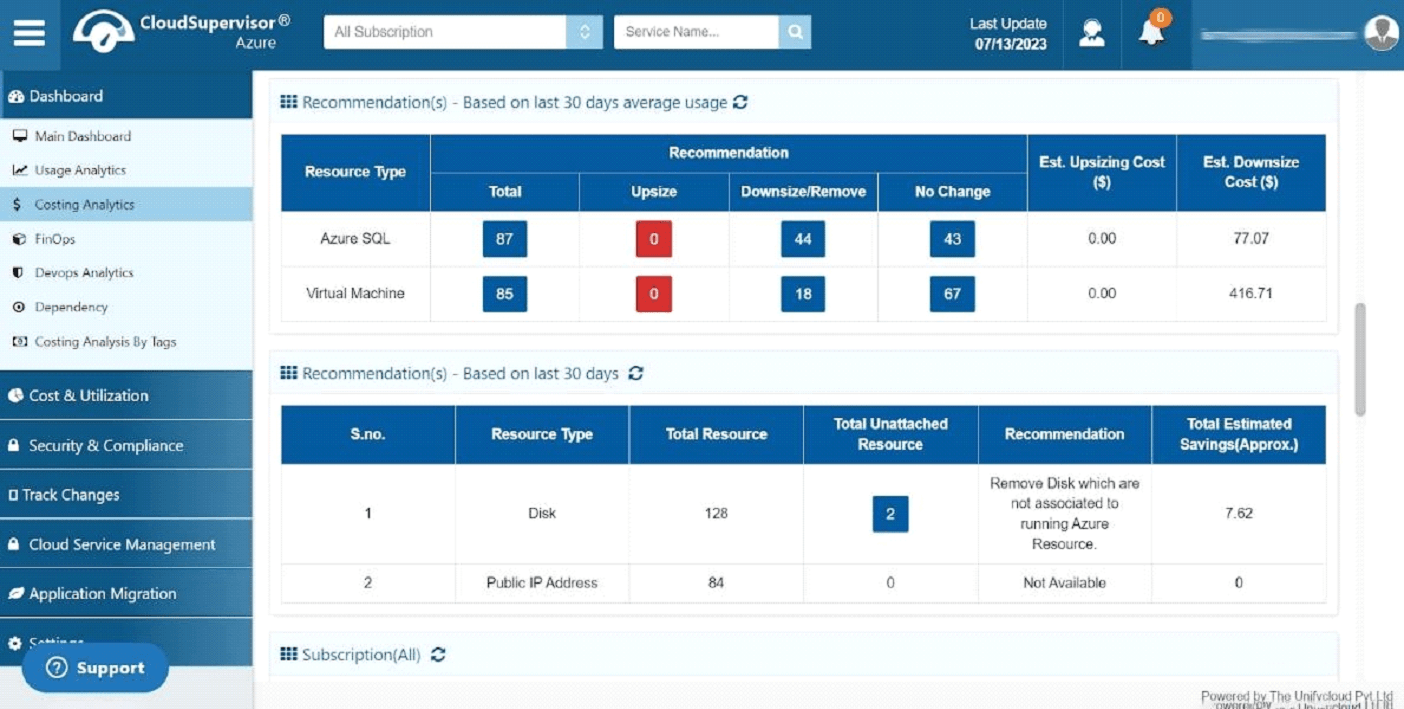Click the Devops Analytics shield icon
Image resolution: width=1404 pixels, height=709 pixels.
pos(17,273)
